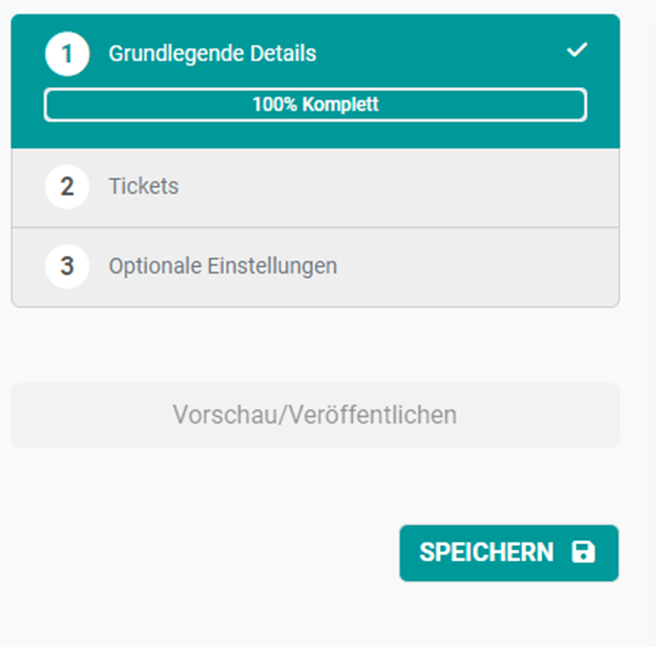Click the 100% Komplett progress bar
This screenshot has width=656, height=647.
pyautogui.click(x=315, y=105)
